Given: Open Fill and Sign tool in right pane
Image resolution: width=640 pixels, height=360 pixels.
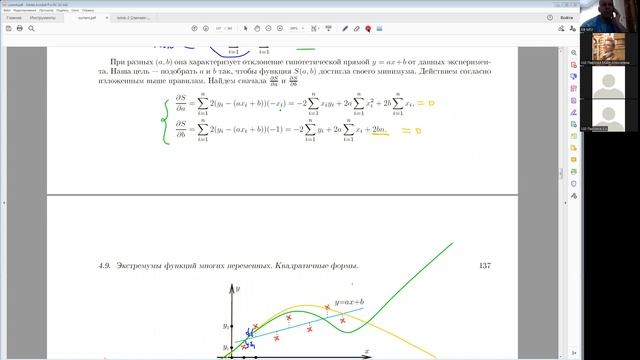Looking at the screenshot, I should (573, 112).
